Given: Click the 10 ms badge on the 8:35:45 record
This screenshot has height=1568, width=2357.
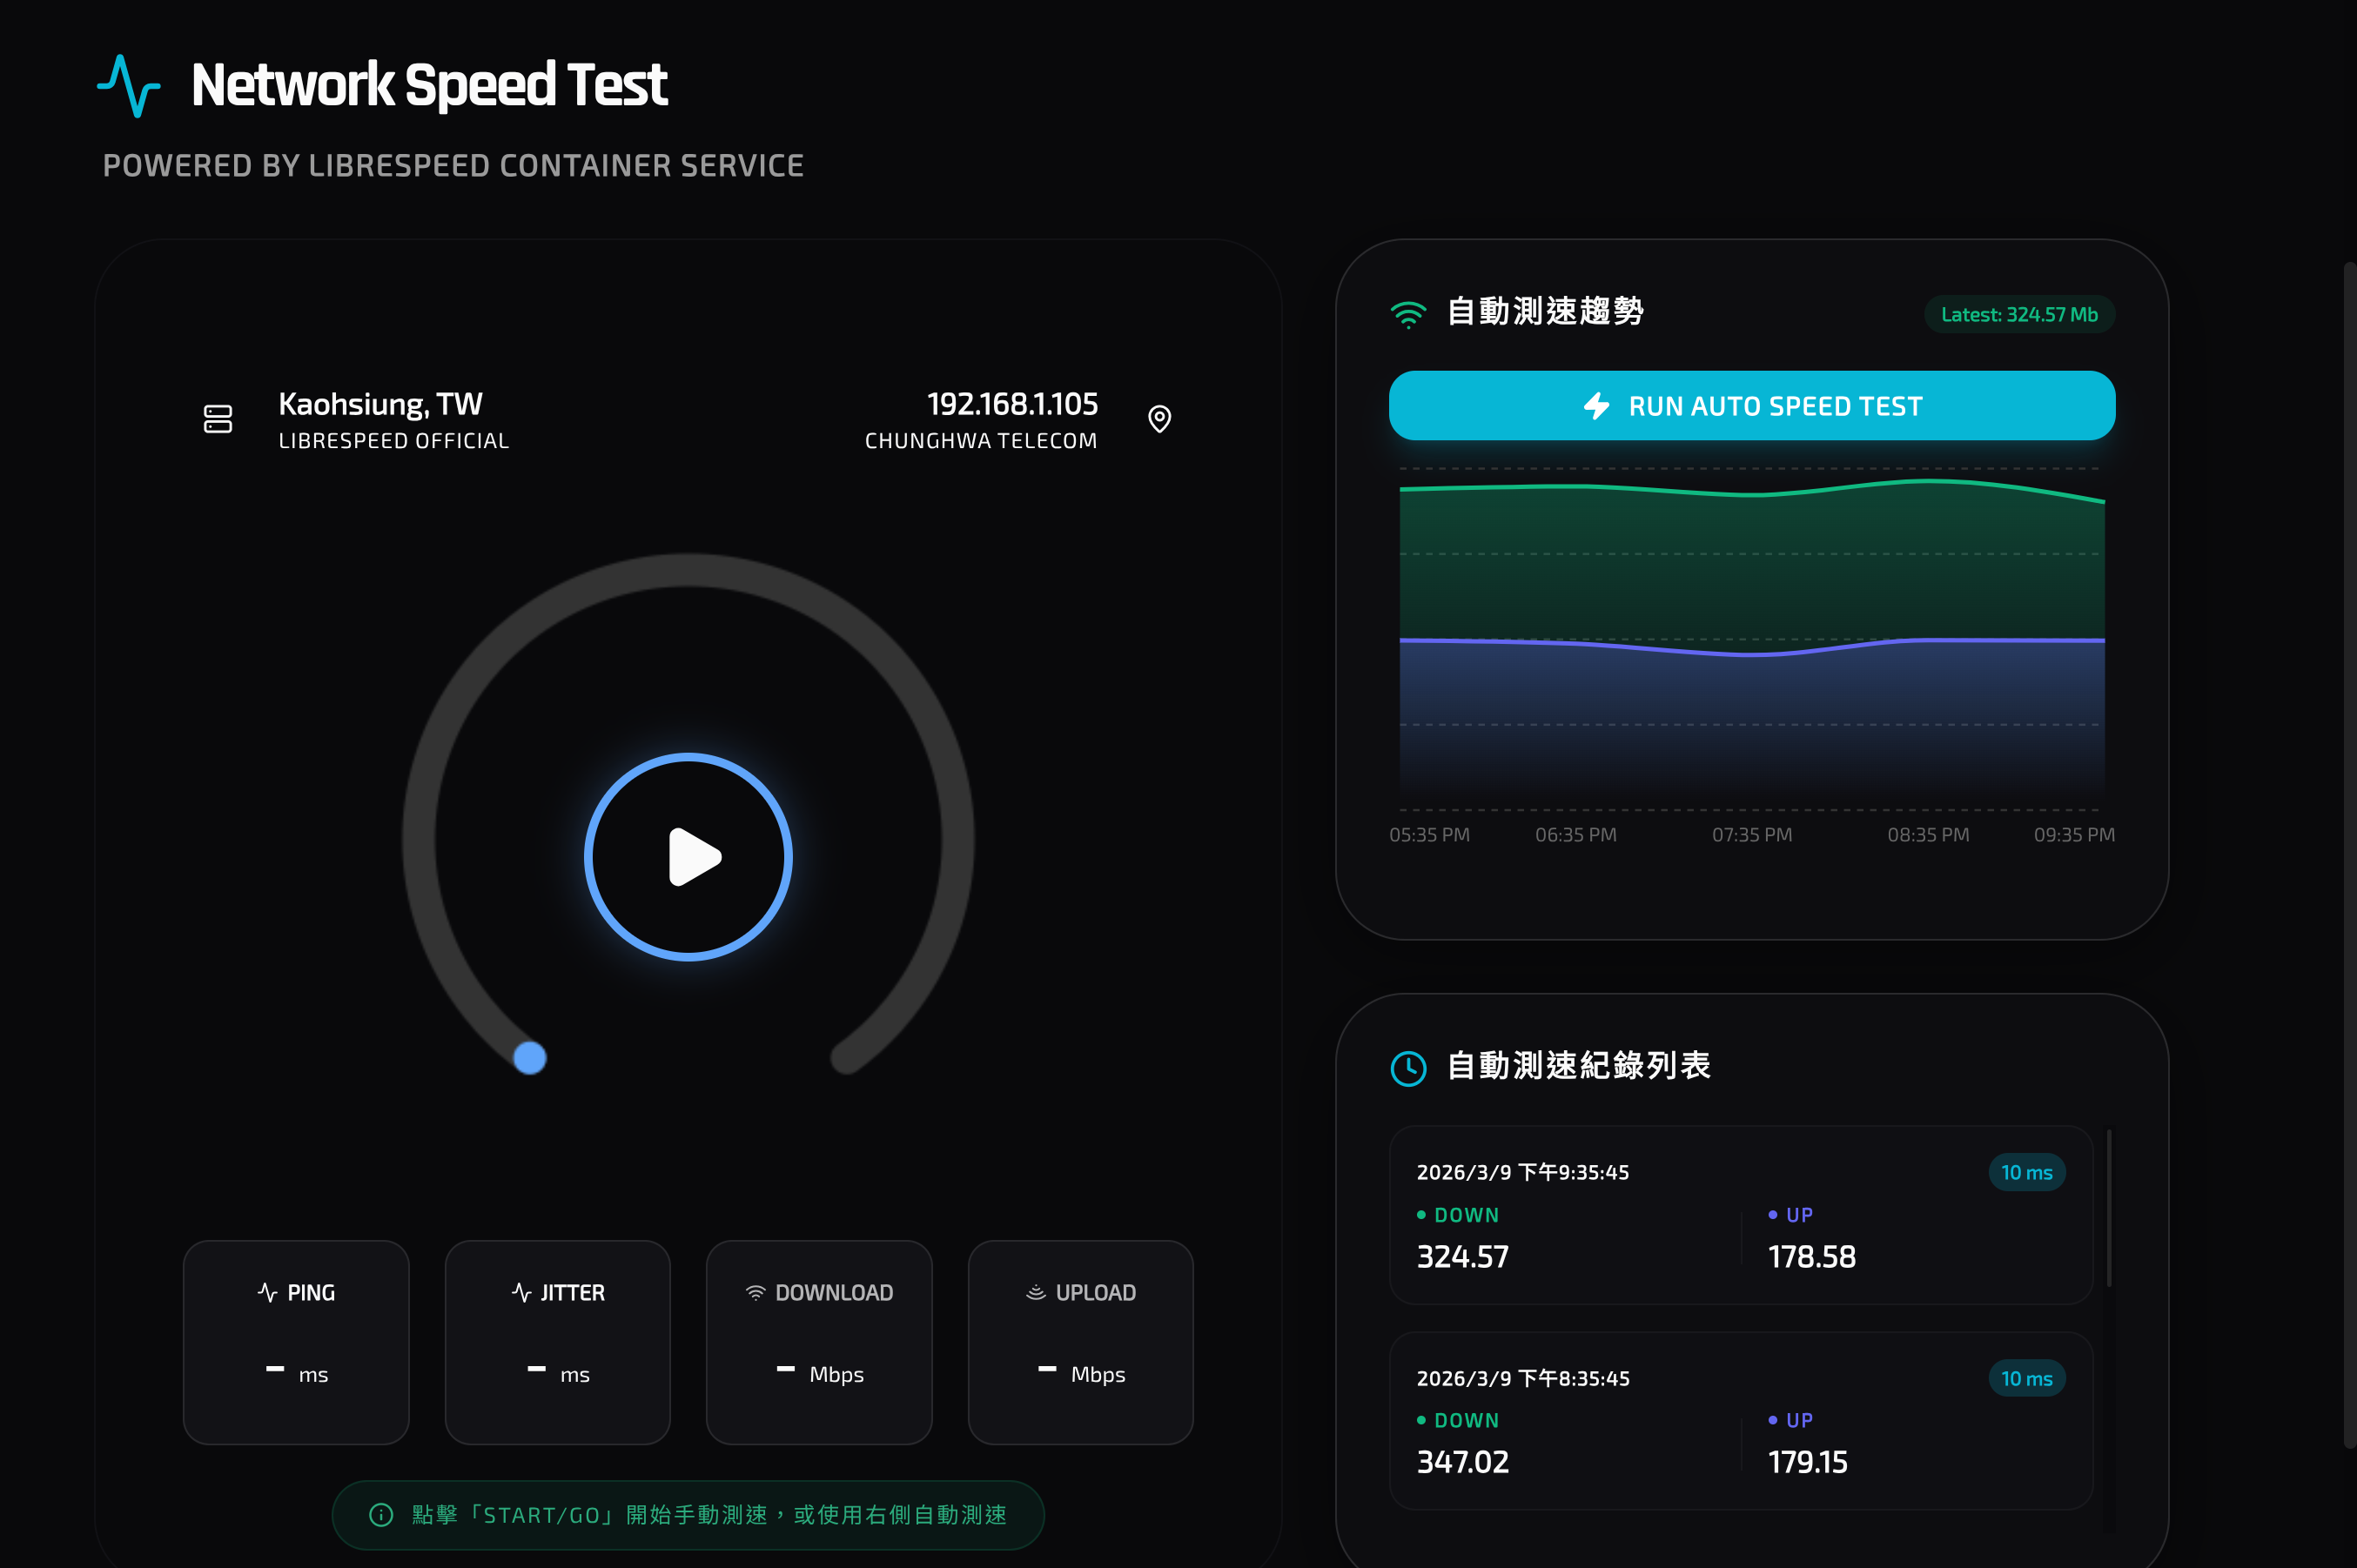Looking at the screenshot, I should tap(2026, 1378).
